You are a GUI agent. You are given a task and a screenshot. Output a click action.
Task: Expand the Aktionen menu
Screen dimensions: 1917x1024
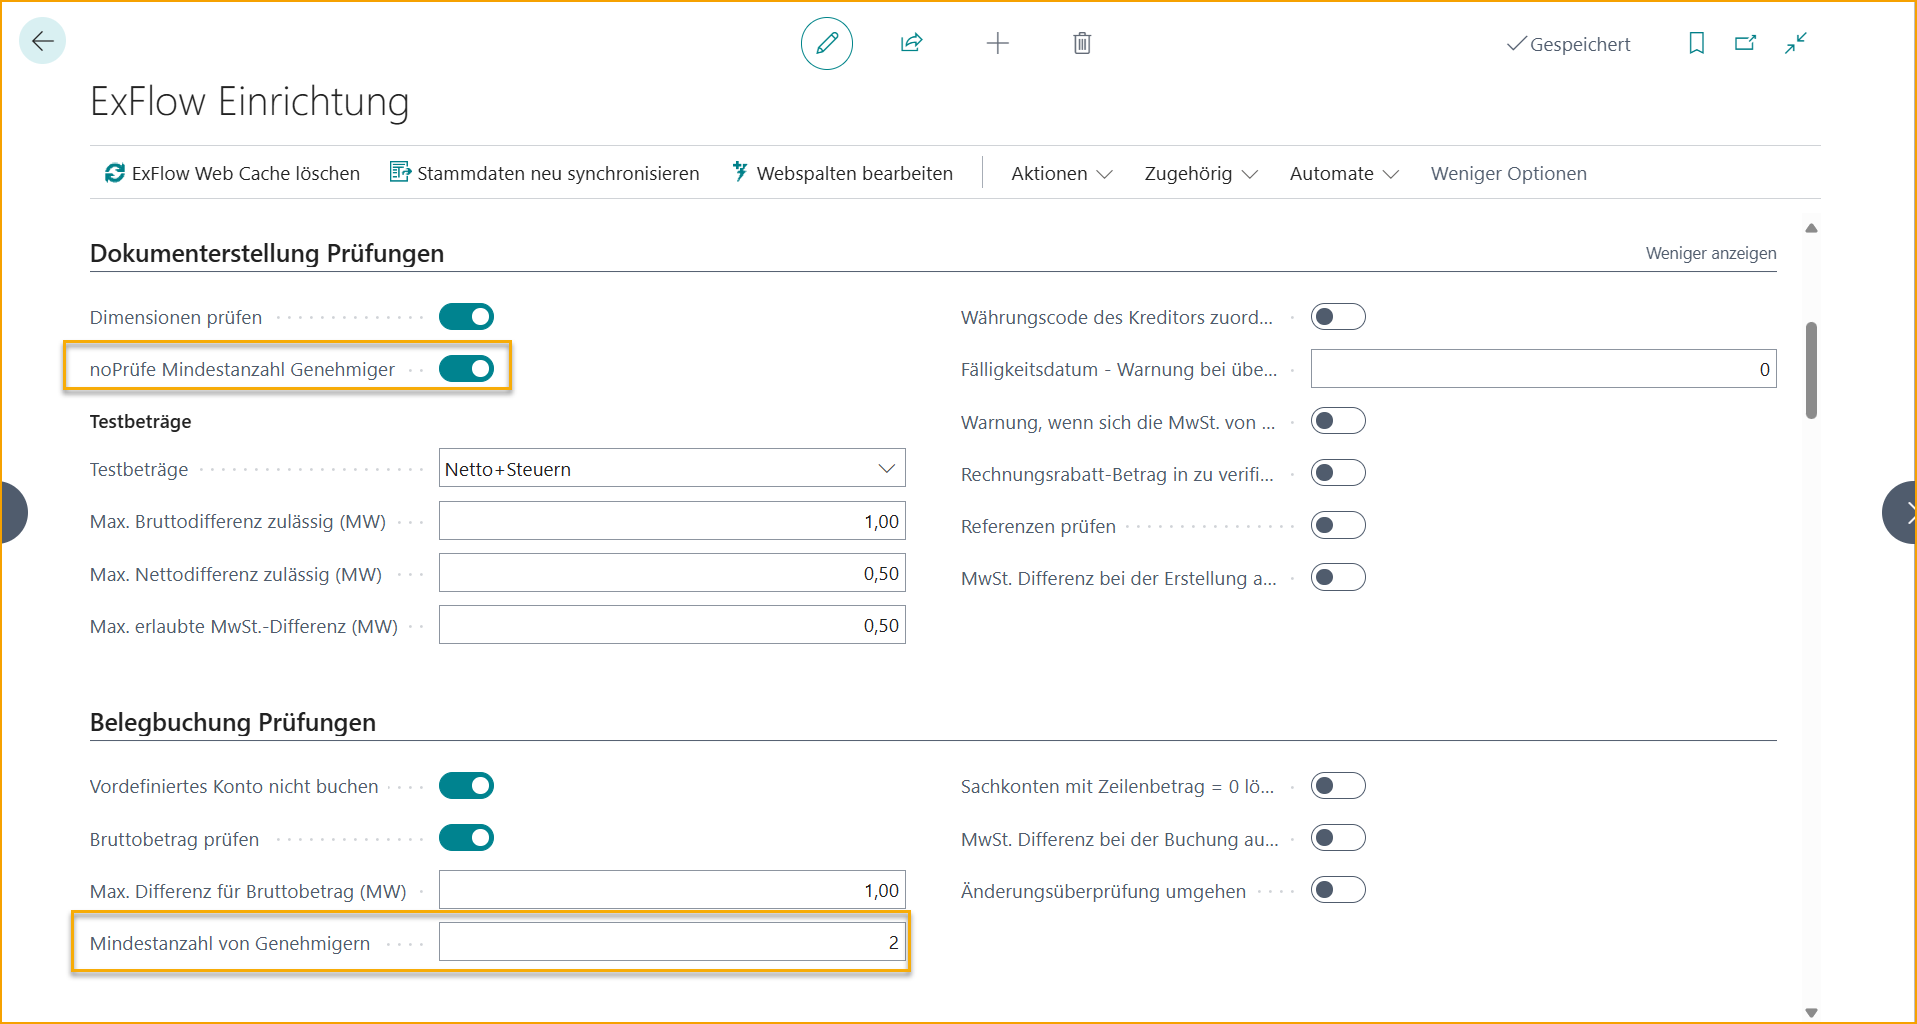1059,173
